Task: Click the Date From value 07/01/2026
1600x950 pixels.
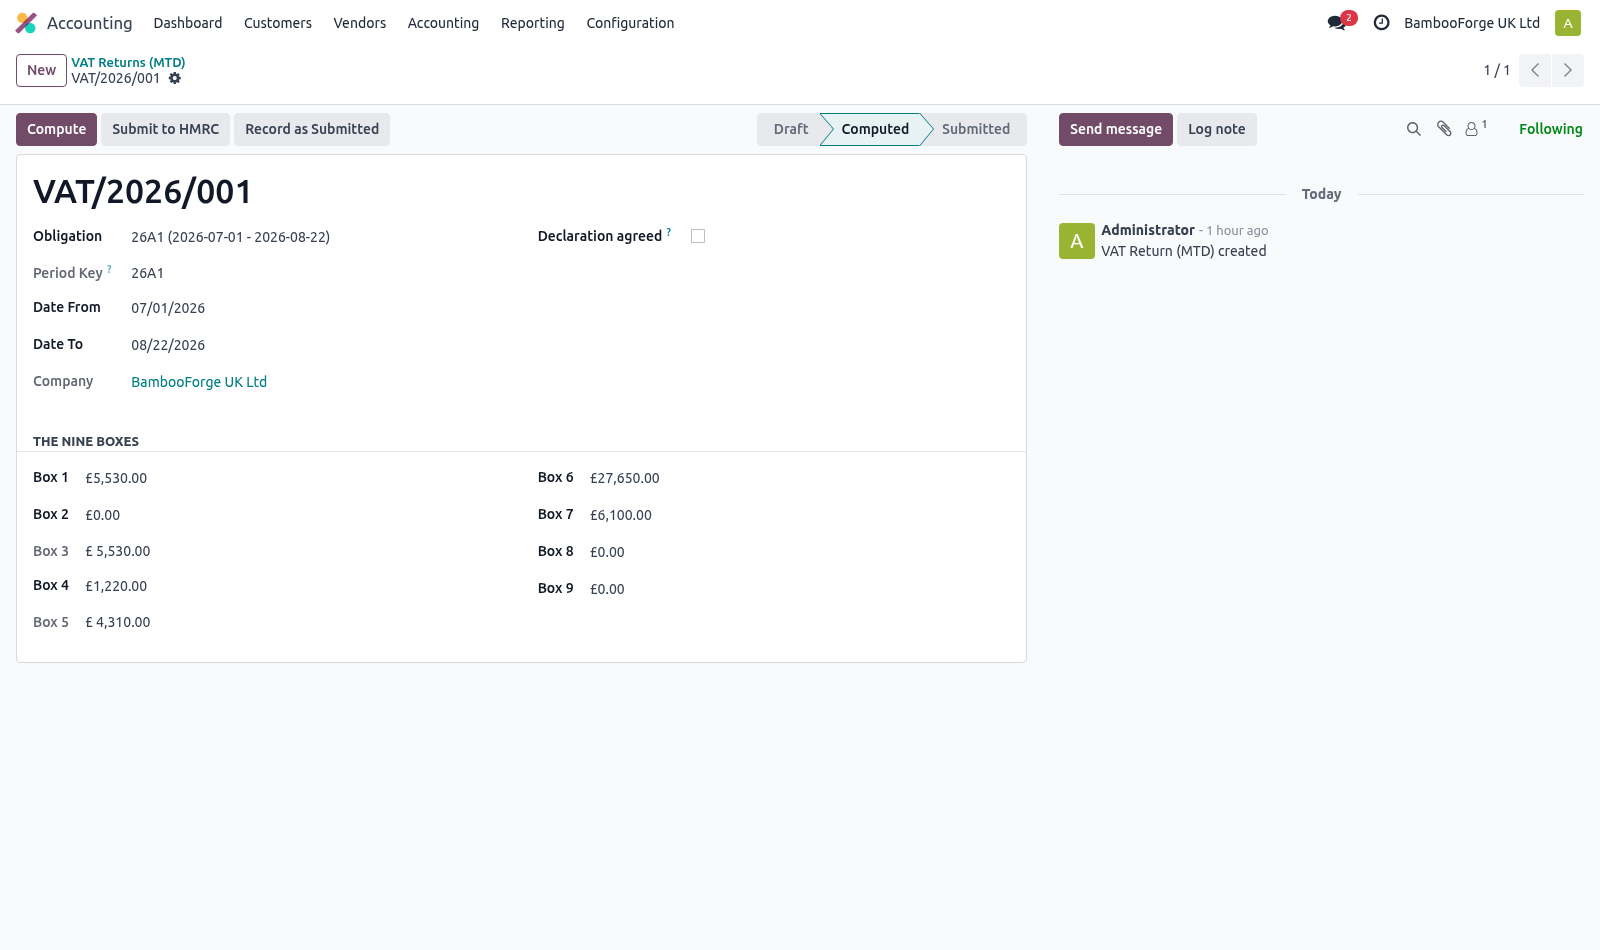Action: pos(168,308)
